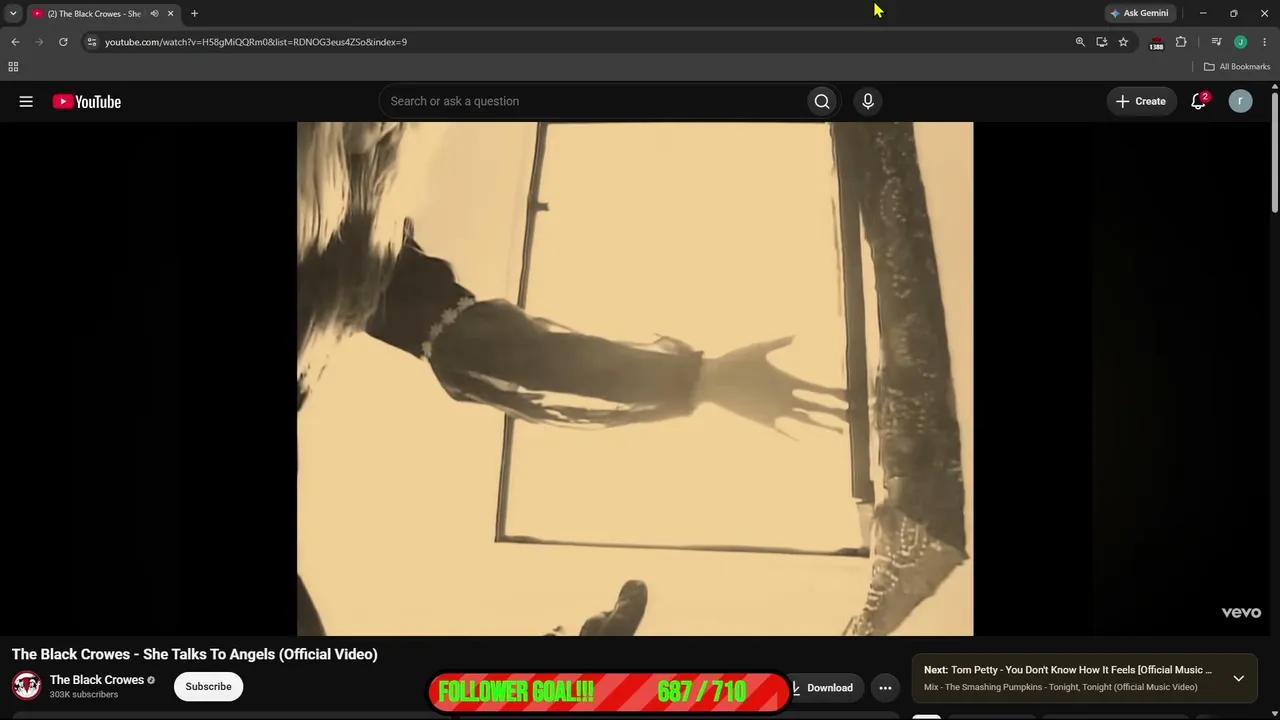1280x720 pixels.
Task: Click the 303K subscribers text
Action: 84,695
